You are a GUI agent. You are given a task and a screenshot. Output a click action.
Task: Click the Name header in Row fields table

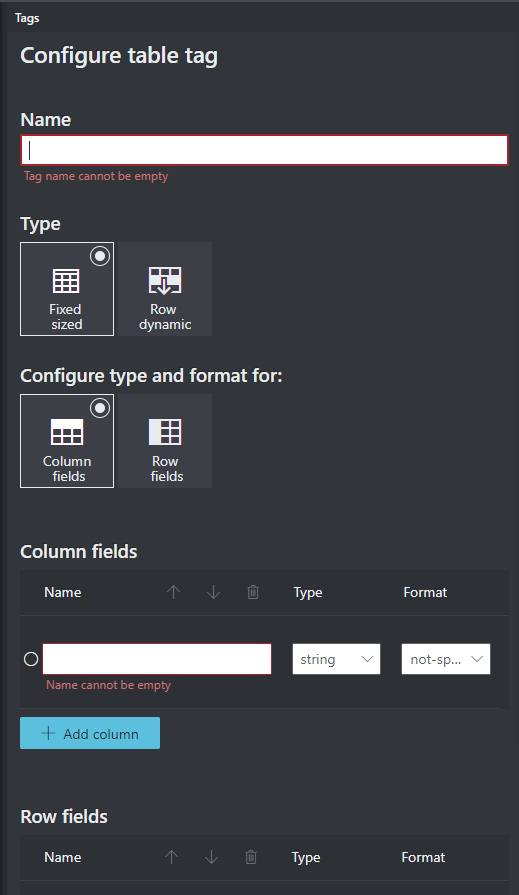tap(63, 857)
